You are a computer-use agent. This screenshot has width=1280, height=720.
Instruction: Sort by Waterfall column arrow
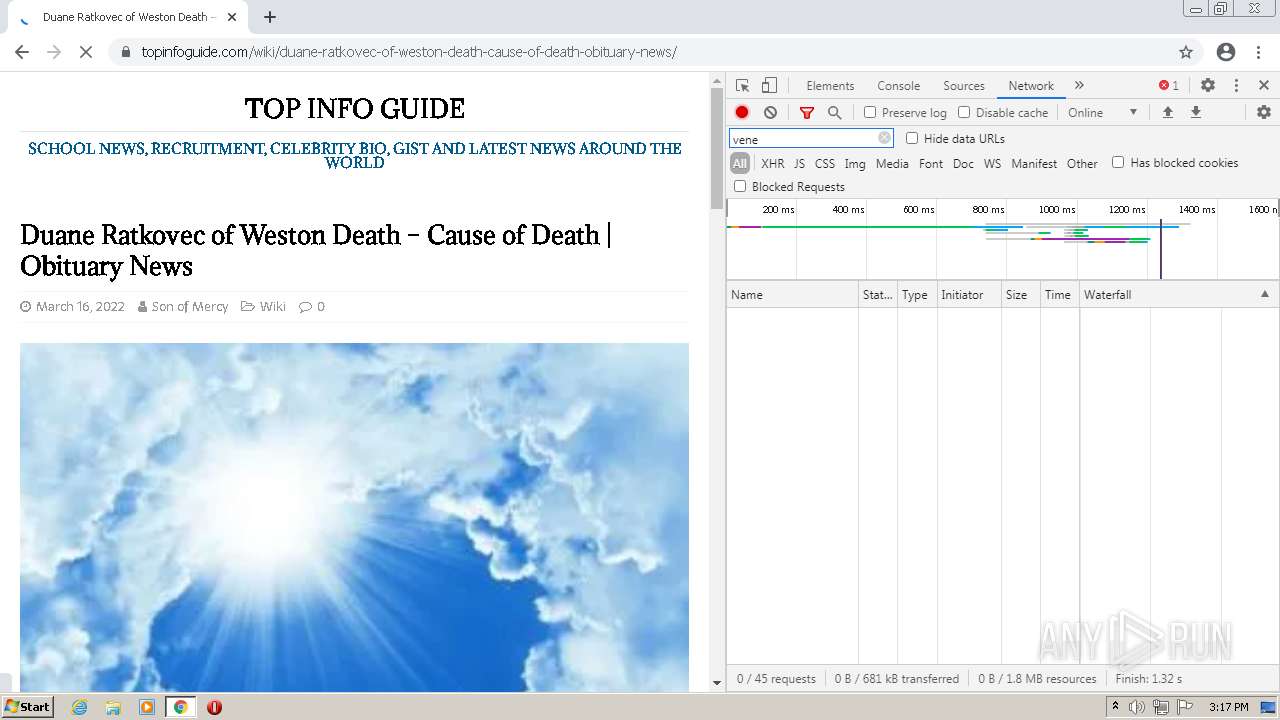1264,294
